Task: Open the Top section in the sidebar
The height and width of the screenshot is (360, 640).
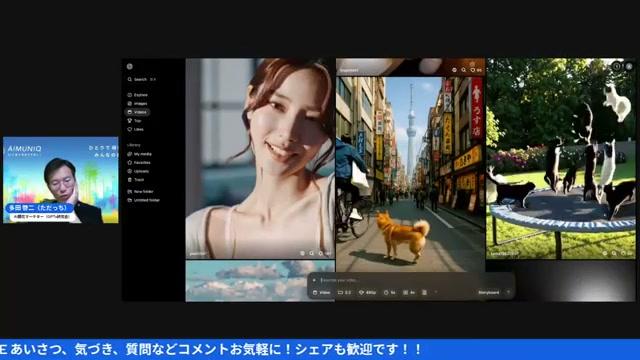Action: (x=135, y=121)
